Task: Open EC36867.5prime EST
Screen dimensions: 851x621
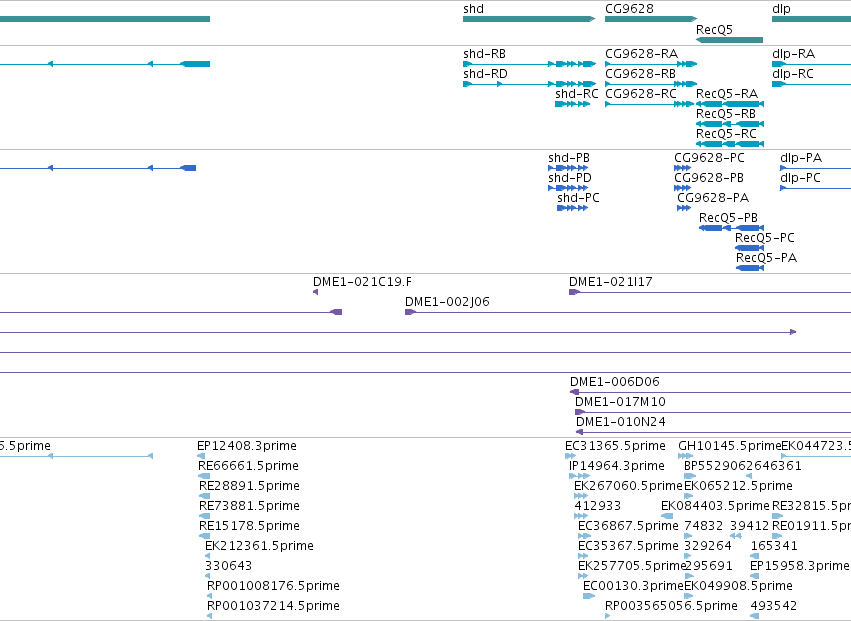Action: pos(628,527)
